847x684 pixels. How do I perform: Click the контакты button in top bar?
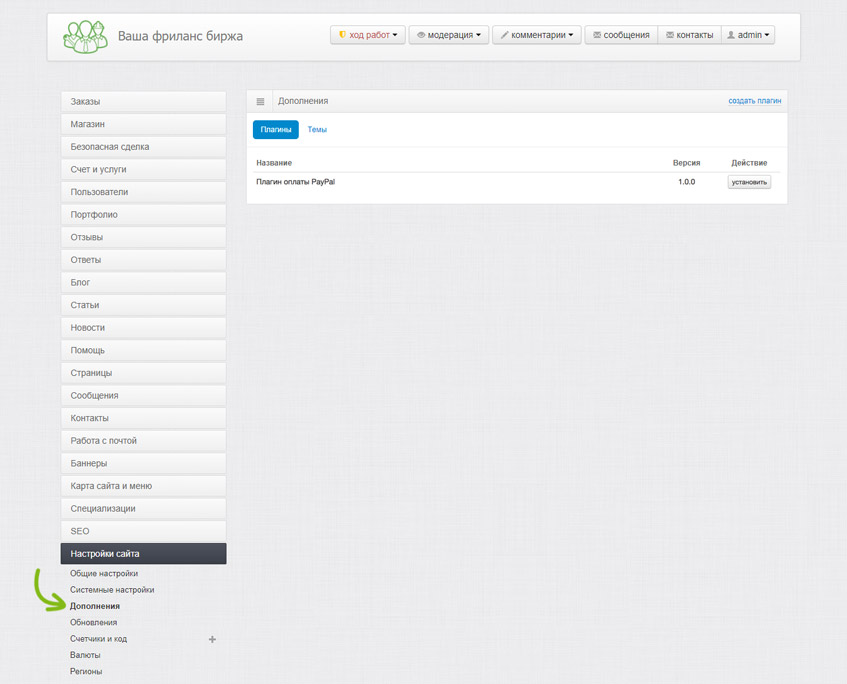[690, 35]
